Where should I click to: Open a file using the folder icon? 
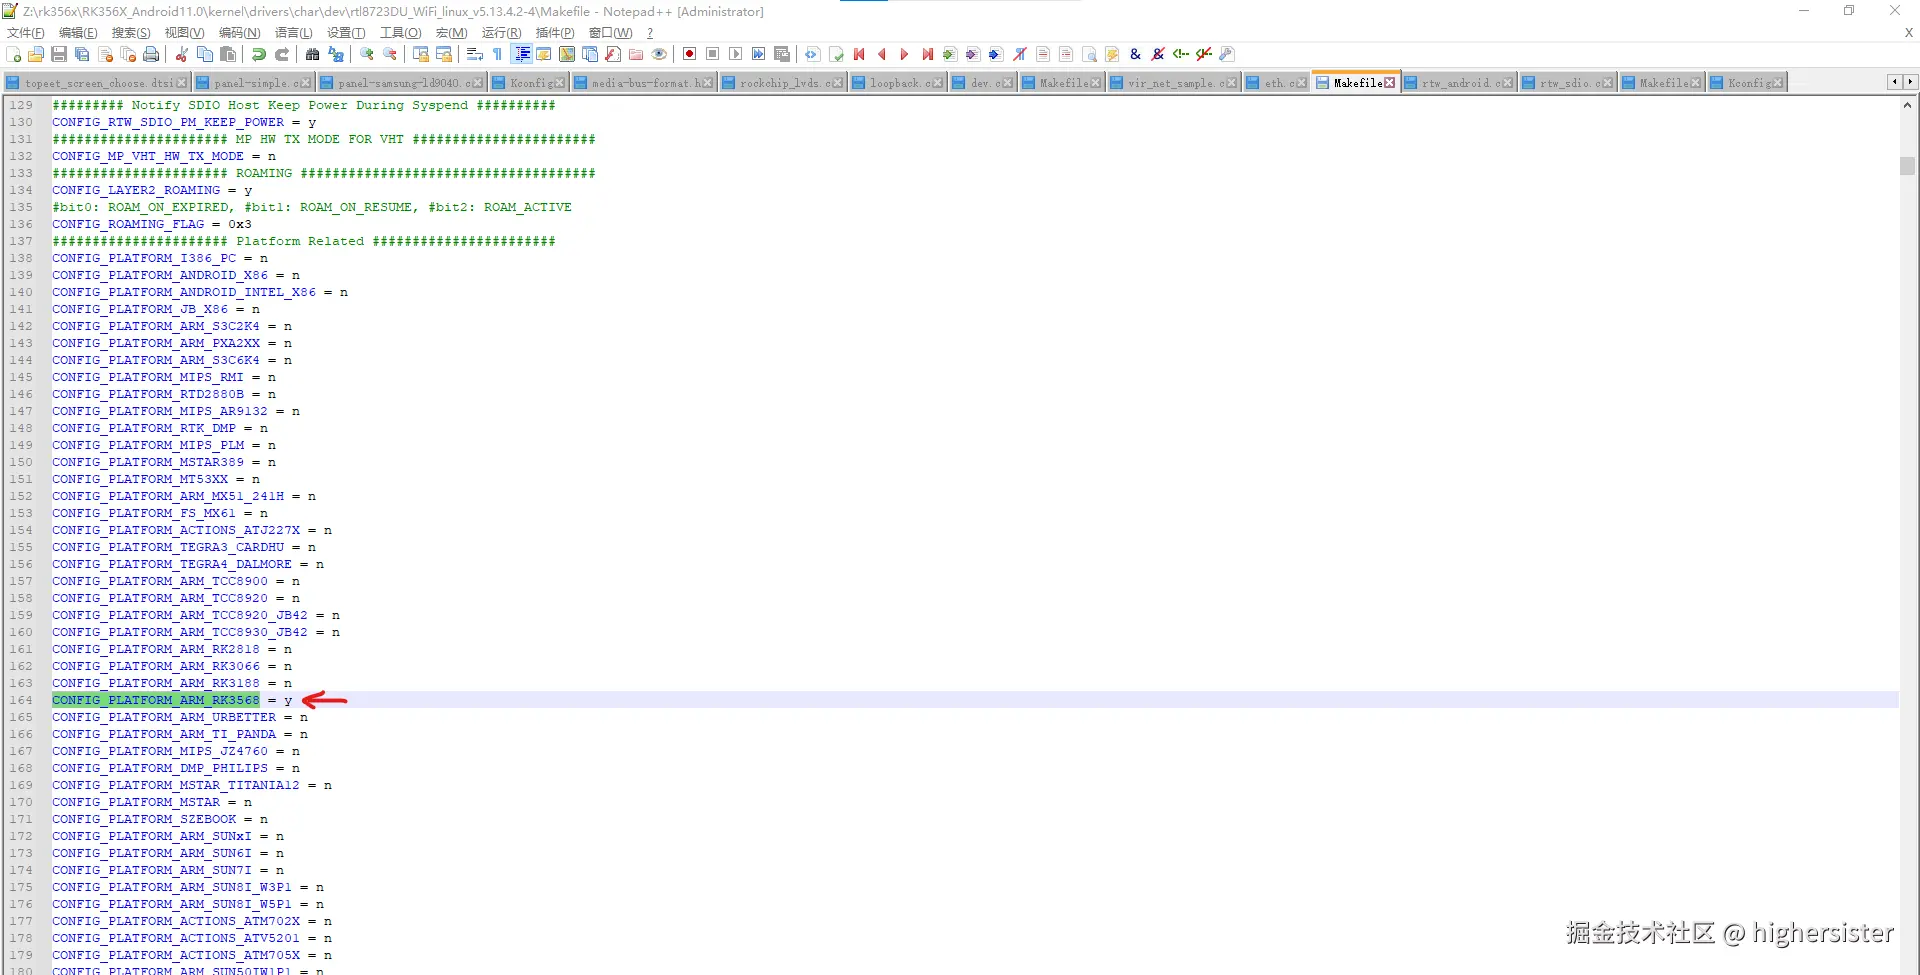tap(36, 54)
